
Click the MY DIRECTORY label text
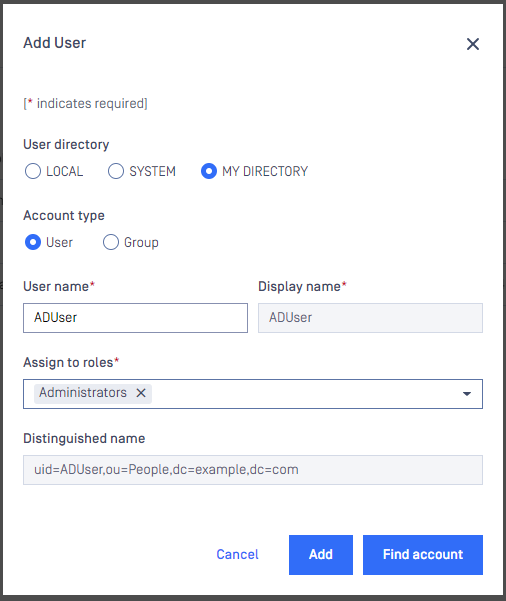click(265, 171)
